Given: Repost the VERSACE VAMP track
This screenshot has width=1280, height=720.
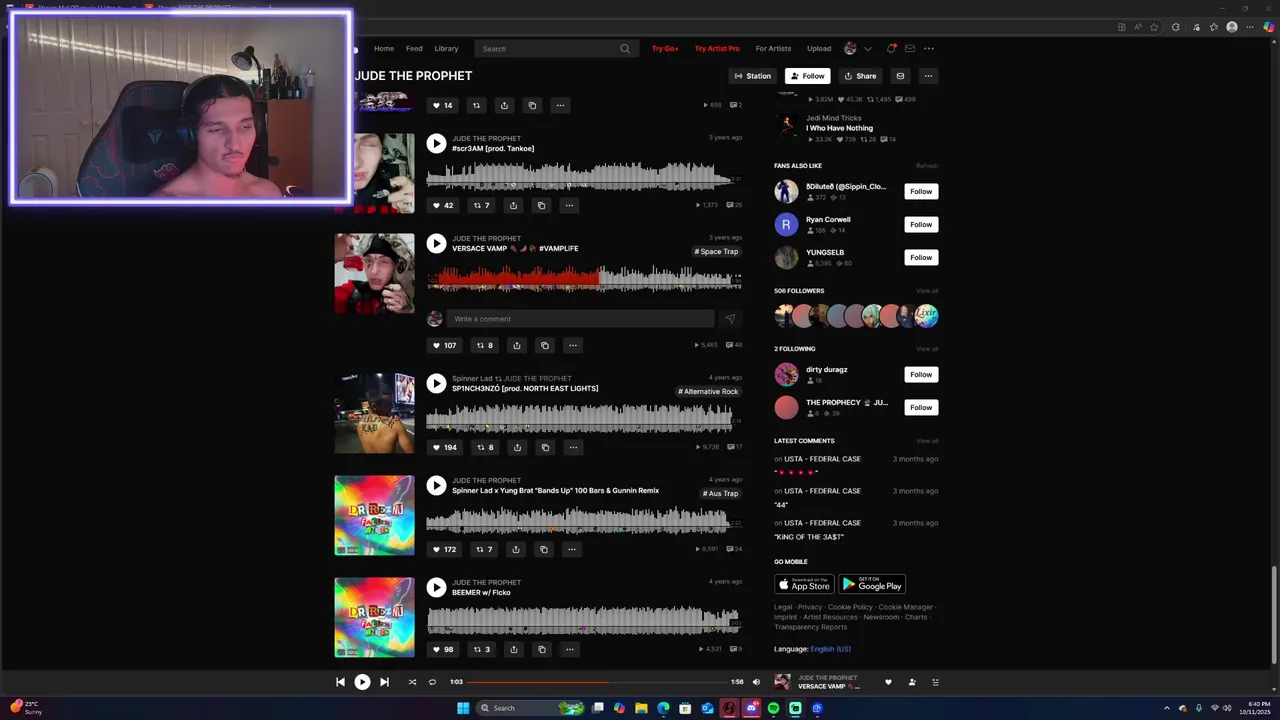Looking at the screenshot, I should 484,345.
